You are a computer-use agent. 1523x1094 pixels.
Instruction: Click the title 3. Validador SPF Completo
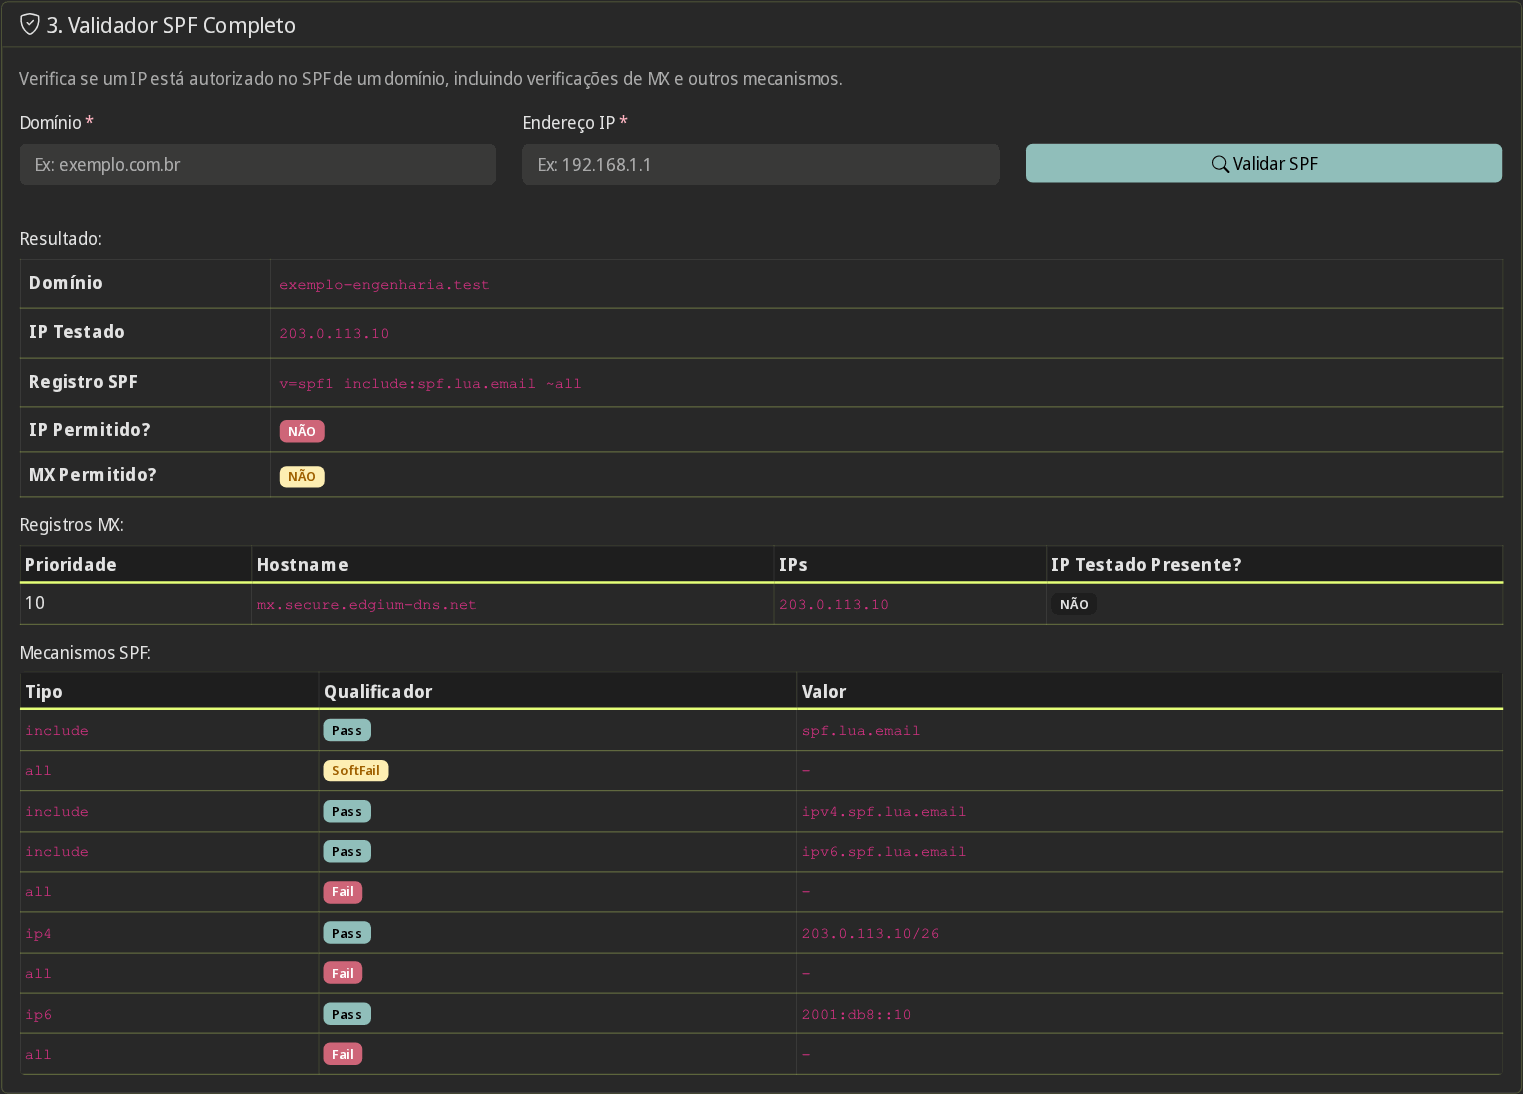171,25
